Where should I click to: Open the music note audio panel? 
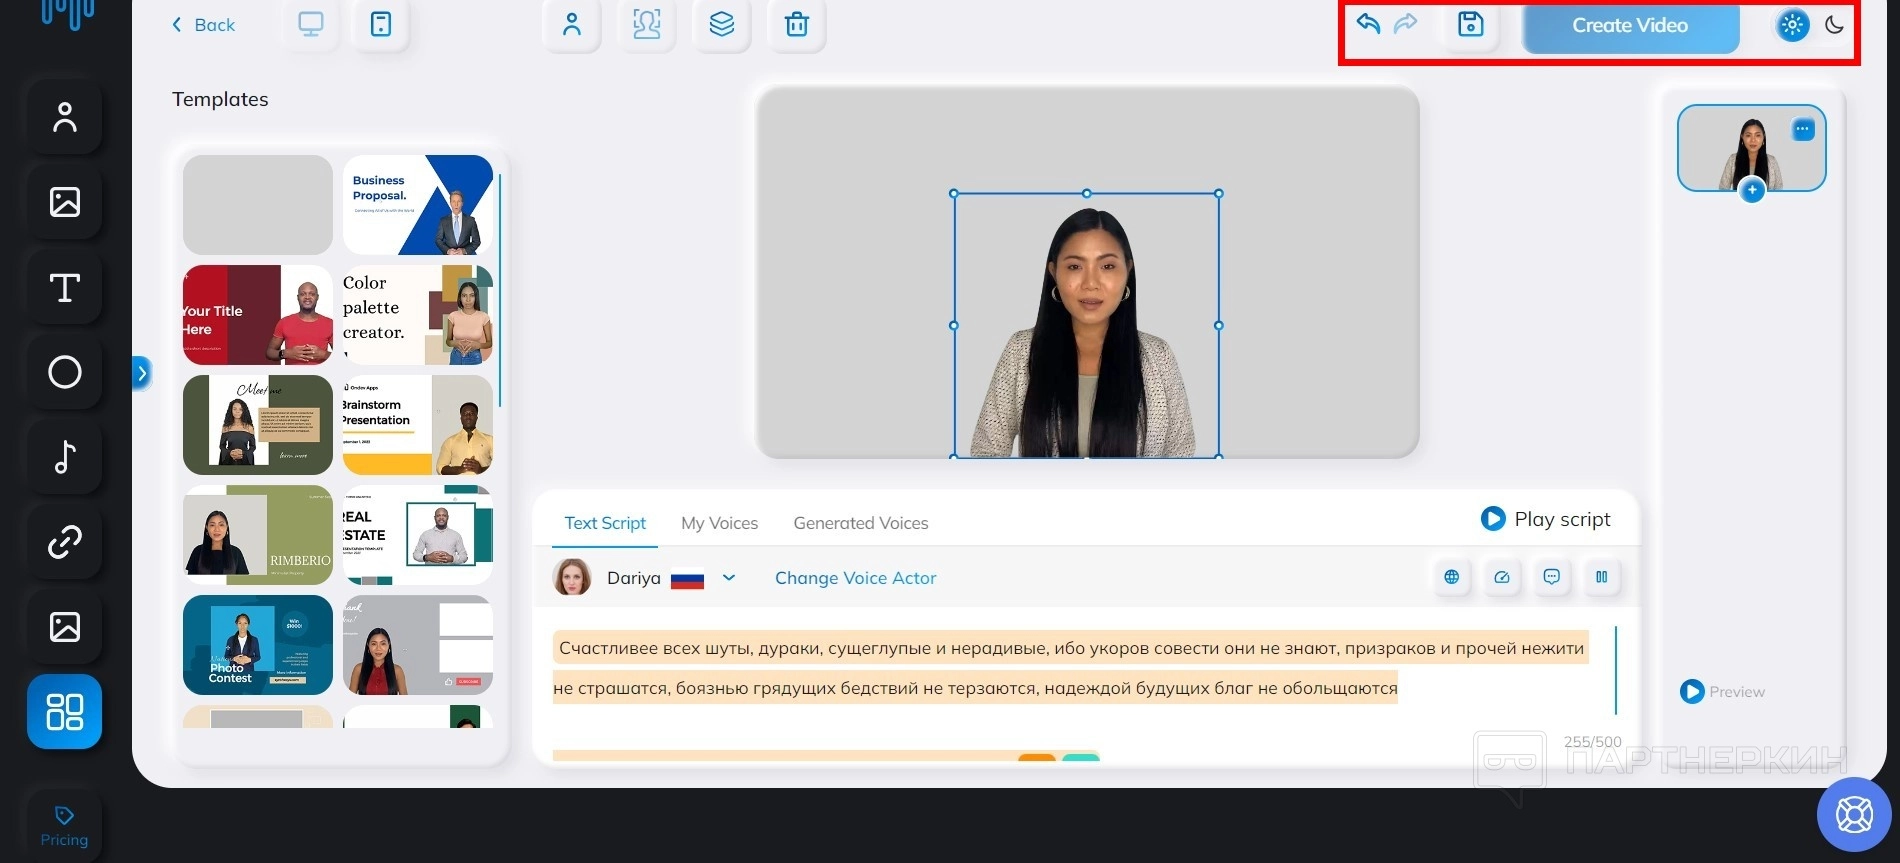coord(65,457)
